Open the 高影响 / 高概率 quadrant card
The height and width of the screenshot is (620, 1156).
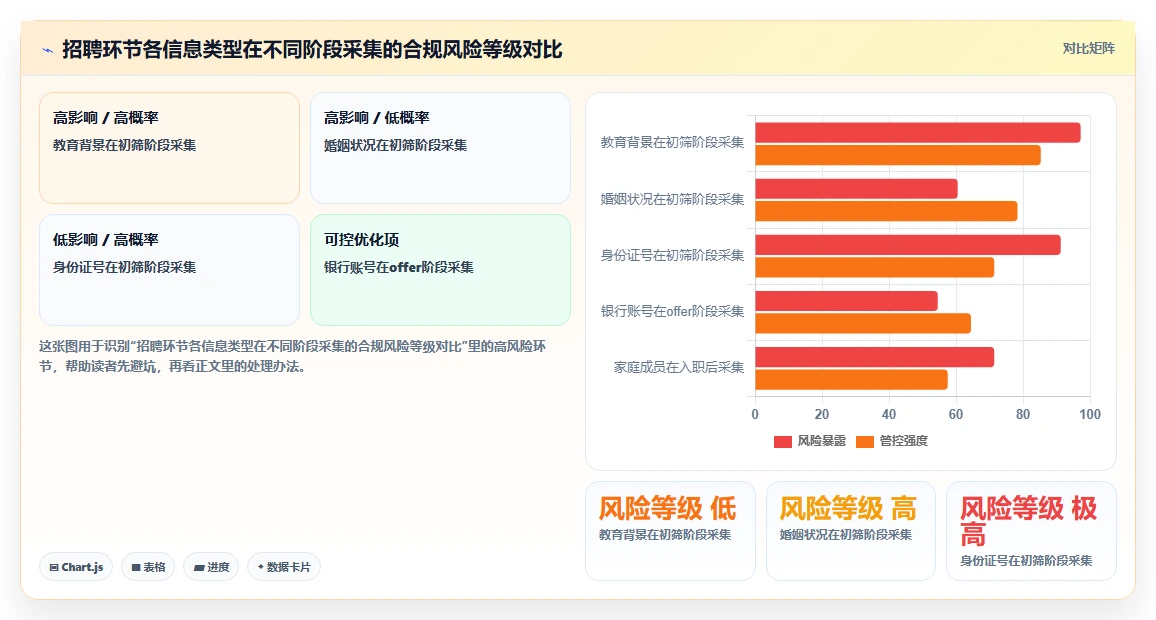tap(170, 147)
